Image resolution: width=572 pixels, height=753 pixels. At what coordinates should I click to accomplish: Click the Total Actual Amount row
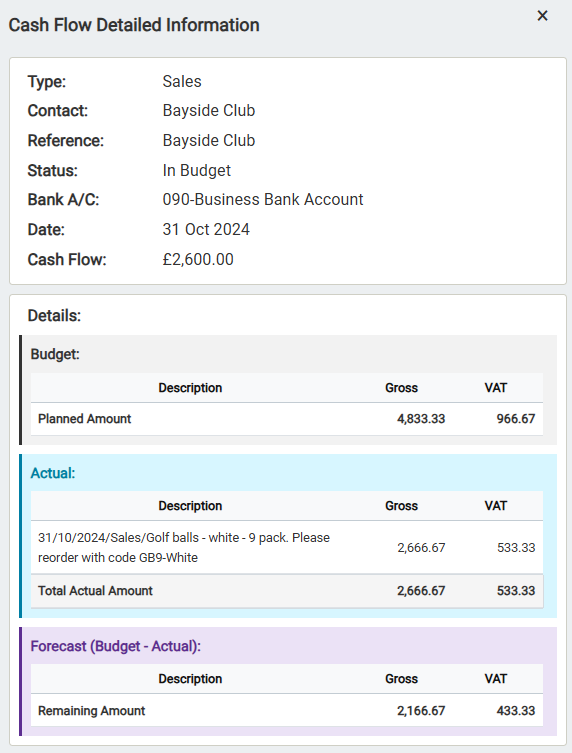coord(287,591)
